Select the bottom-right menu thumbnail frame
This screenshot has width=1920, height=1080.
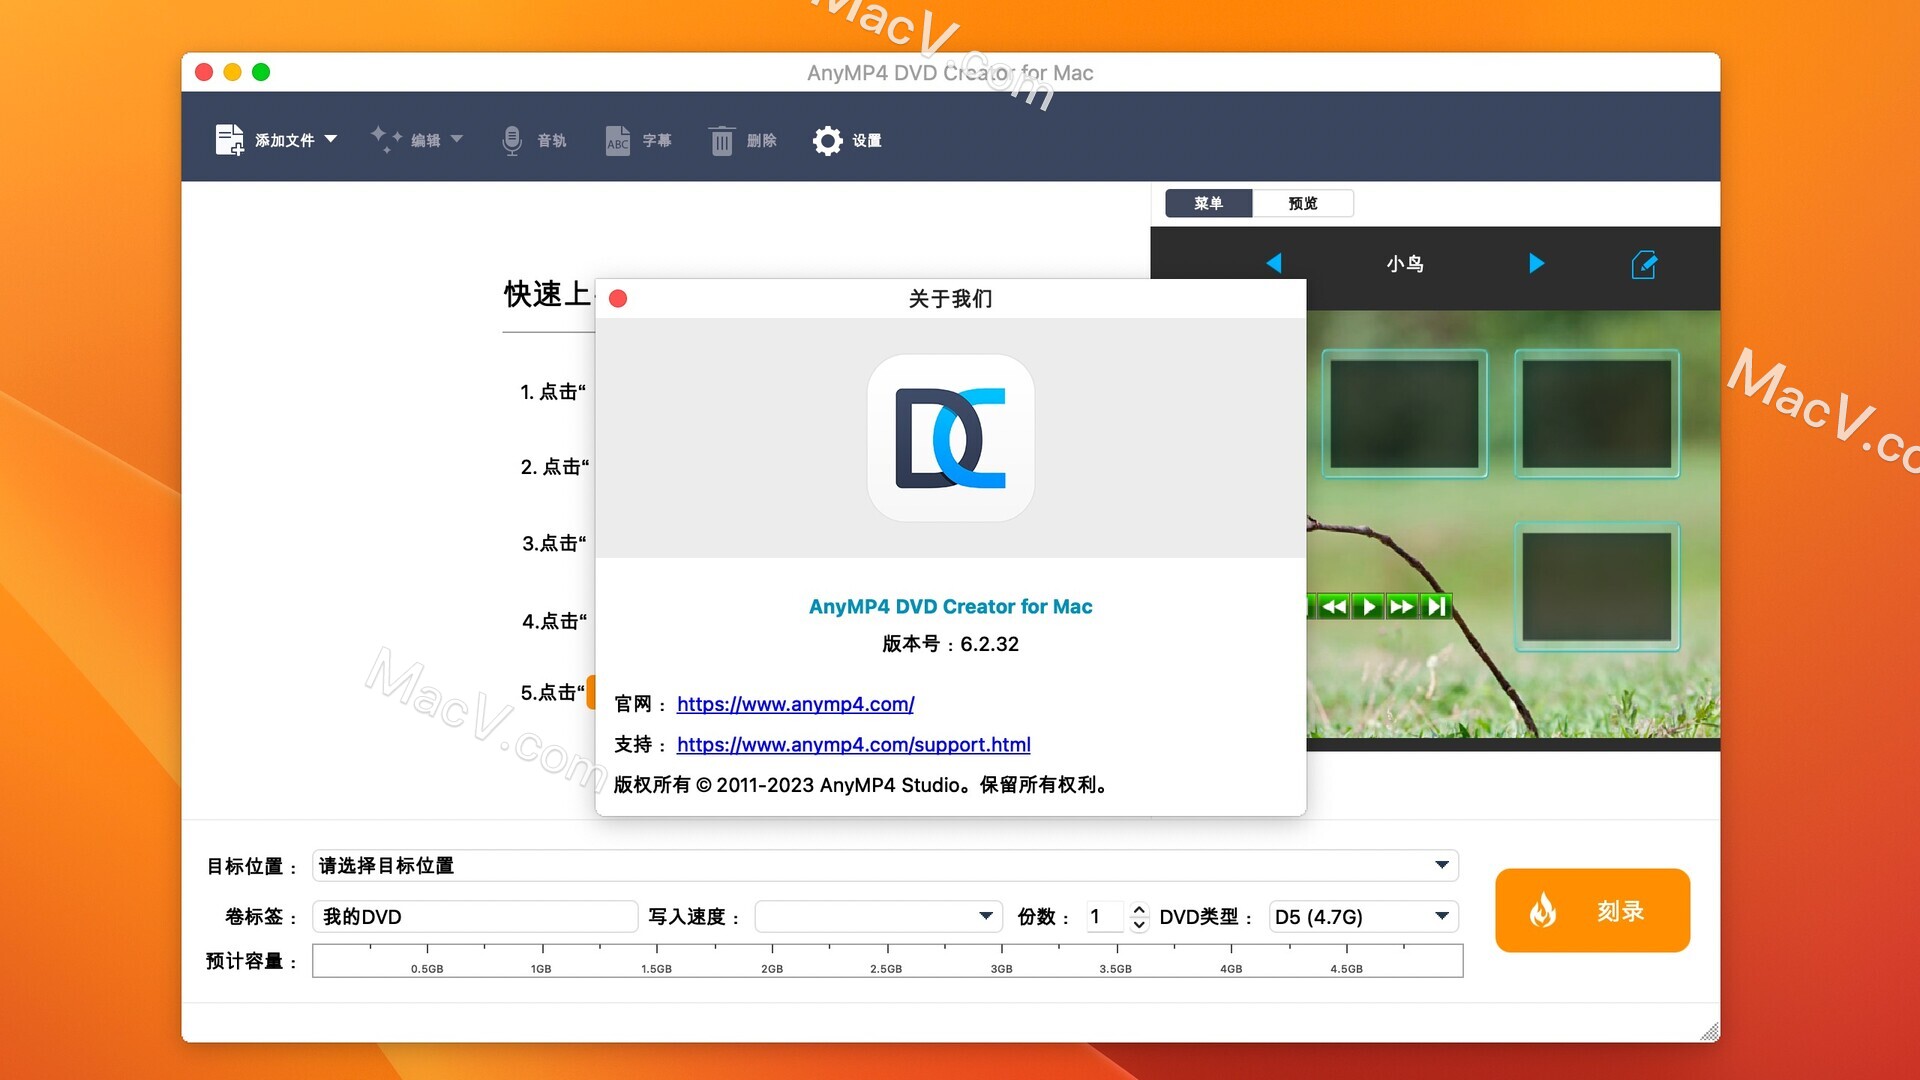pos(1596,586)
